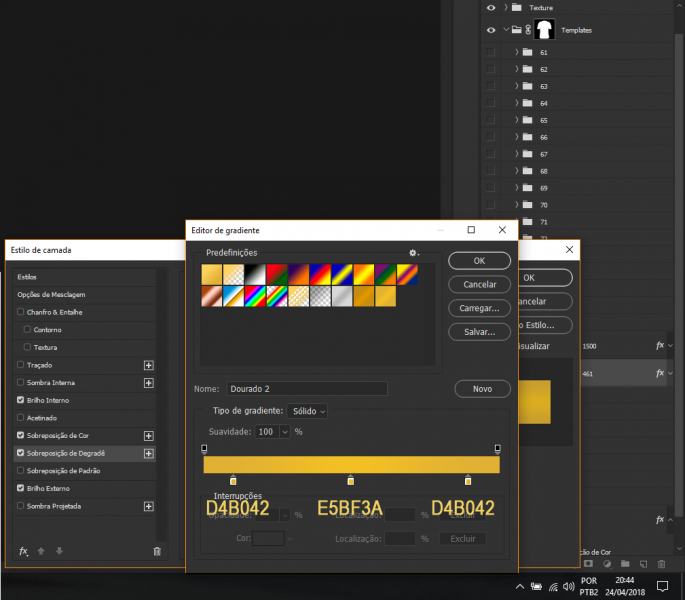The width and height of the screenshot is (685, 600).
Task: Open the Suavidade value dropdown arrow
Action: point(285,431)
